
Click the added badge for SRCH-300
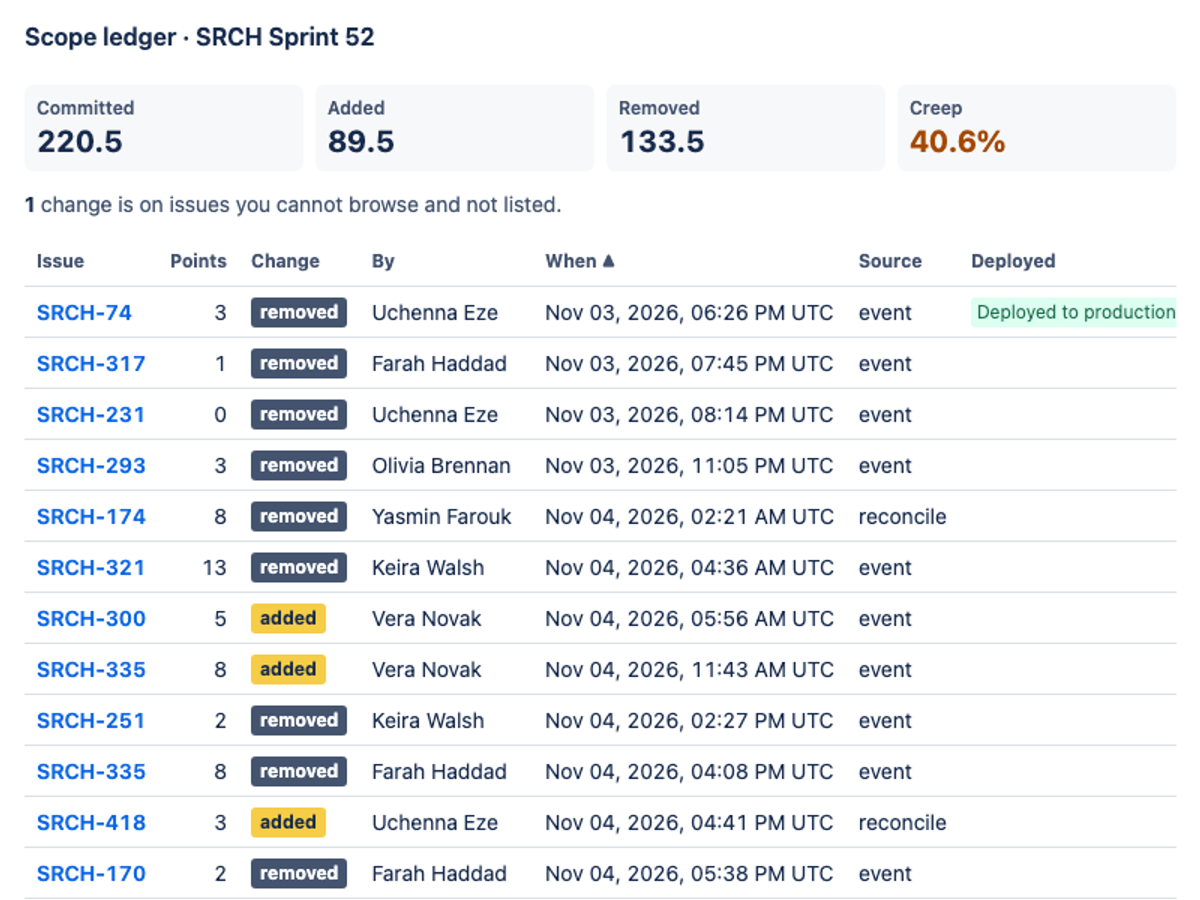click(x=288, y=619)
